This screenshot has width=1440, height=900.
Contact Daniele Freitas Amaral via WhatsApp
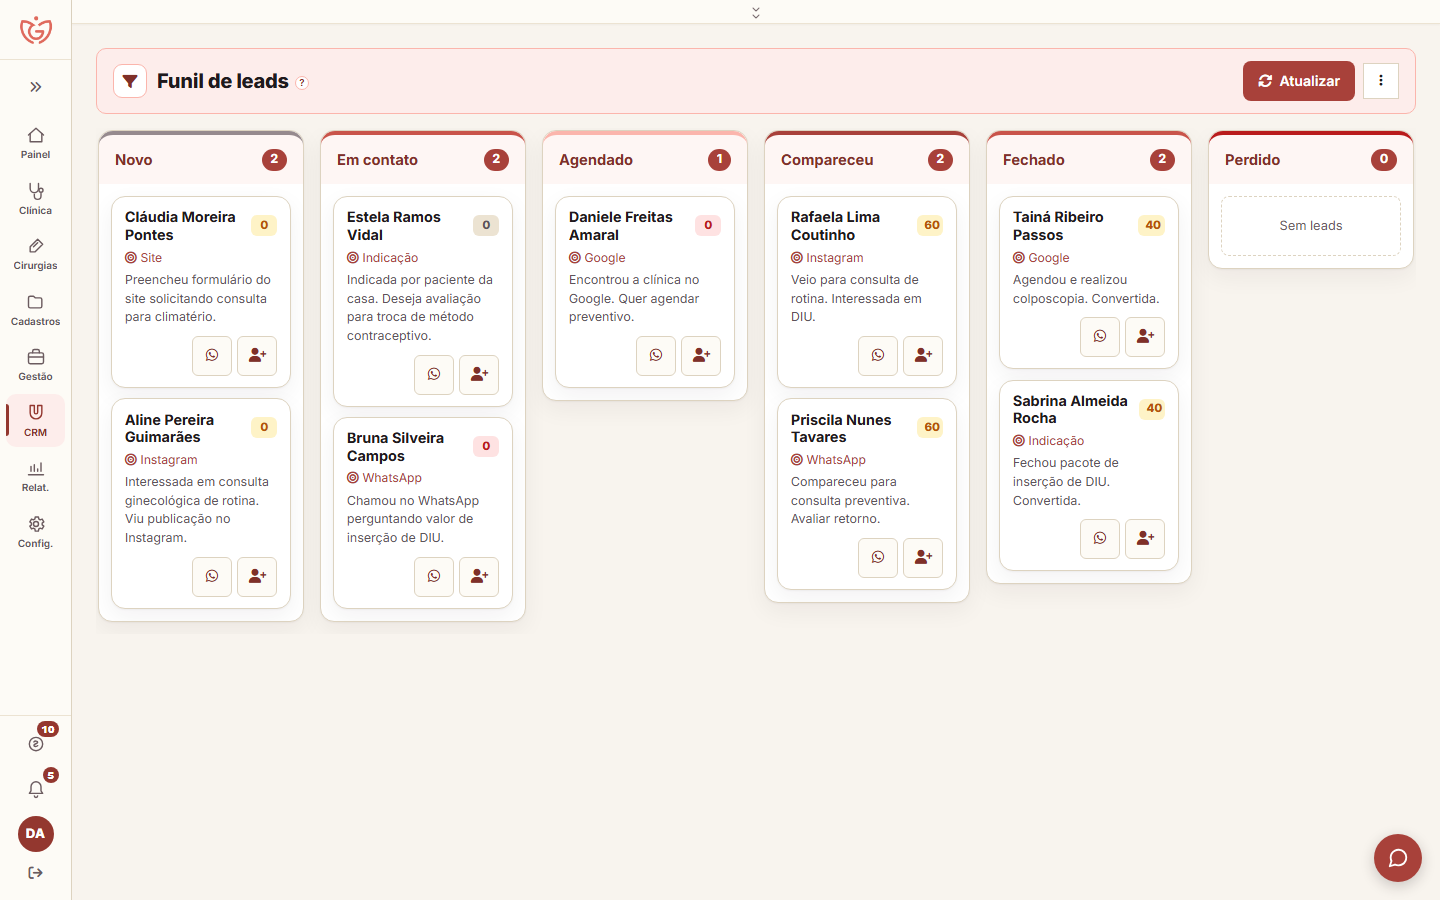pos(656,356)
